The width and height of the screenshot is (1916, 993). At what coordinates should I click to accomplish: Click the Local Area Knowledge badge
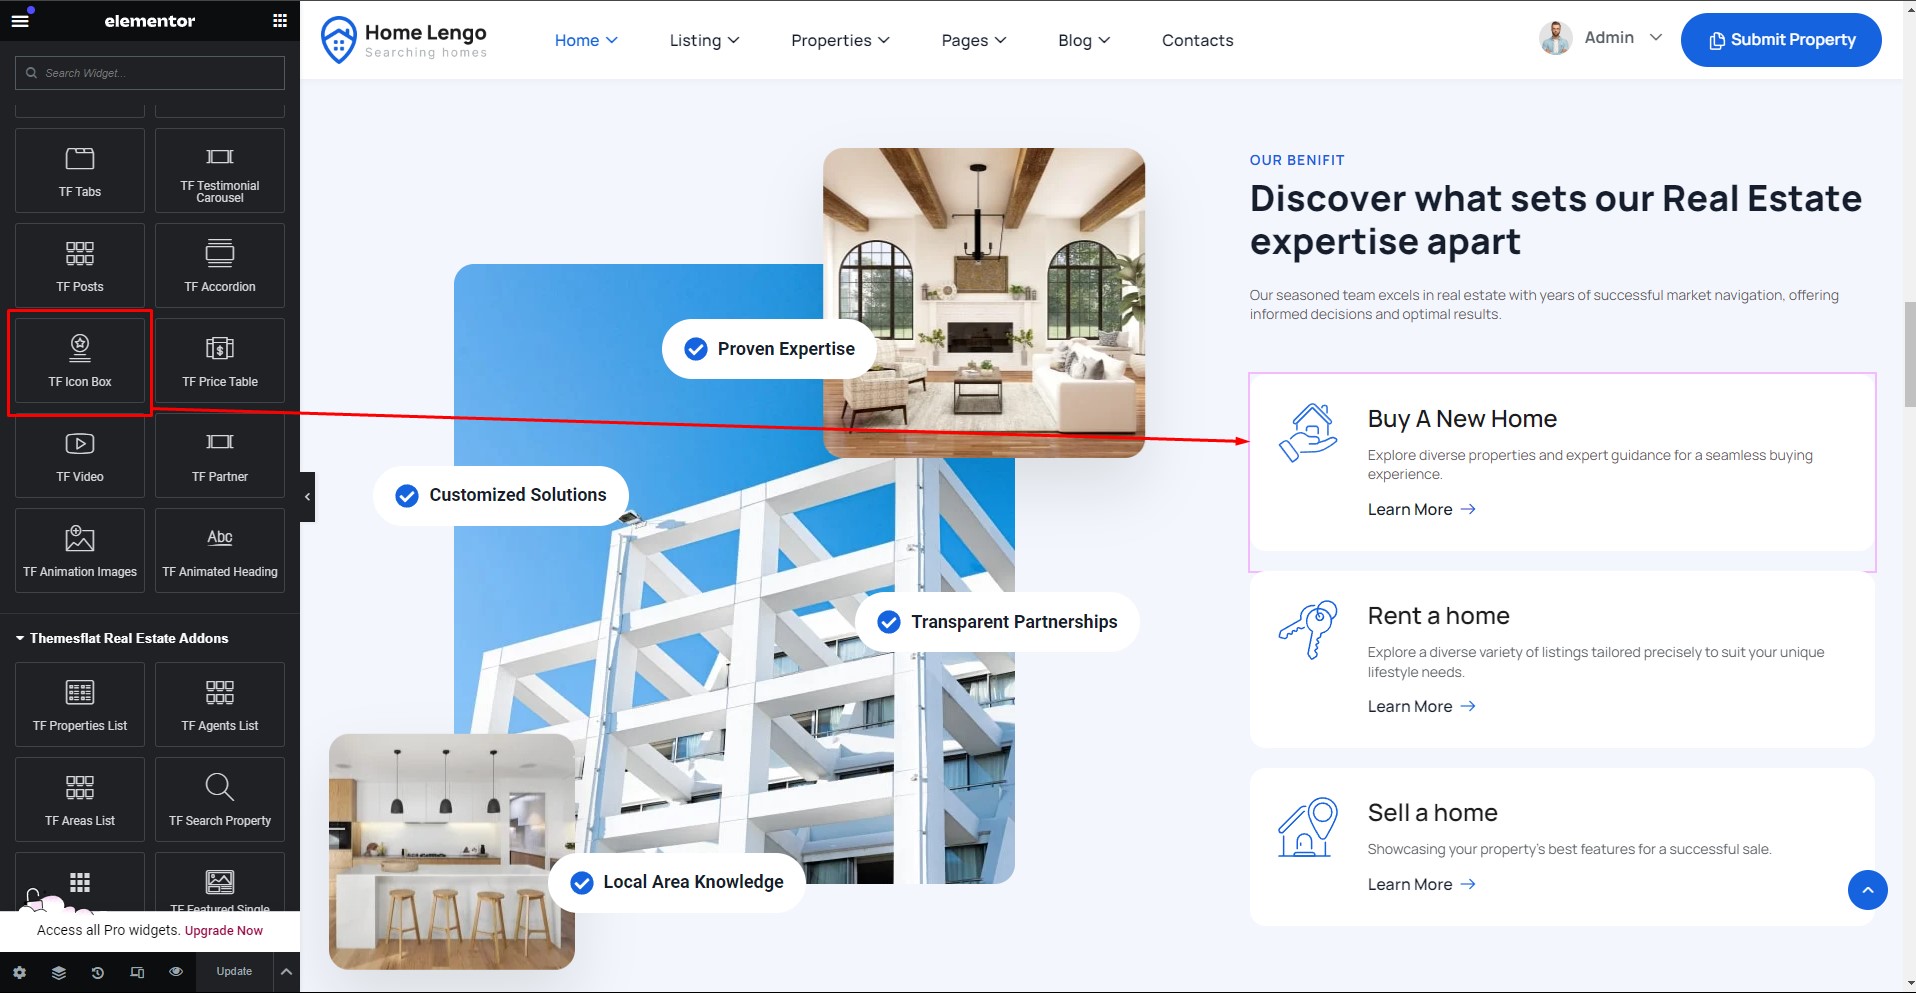coord(677,882)
